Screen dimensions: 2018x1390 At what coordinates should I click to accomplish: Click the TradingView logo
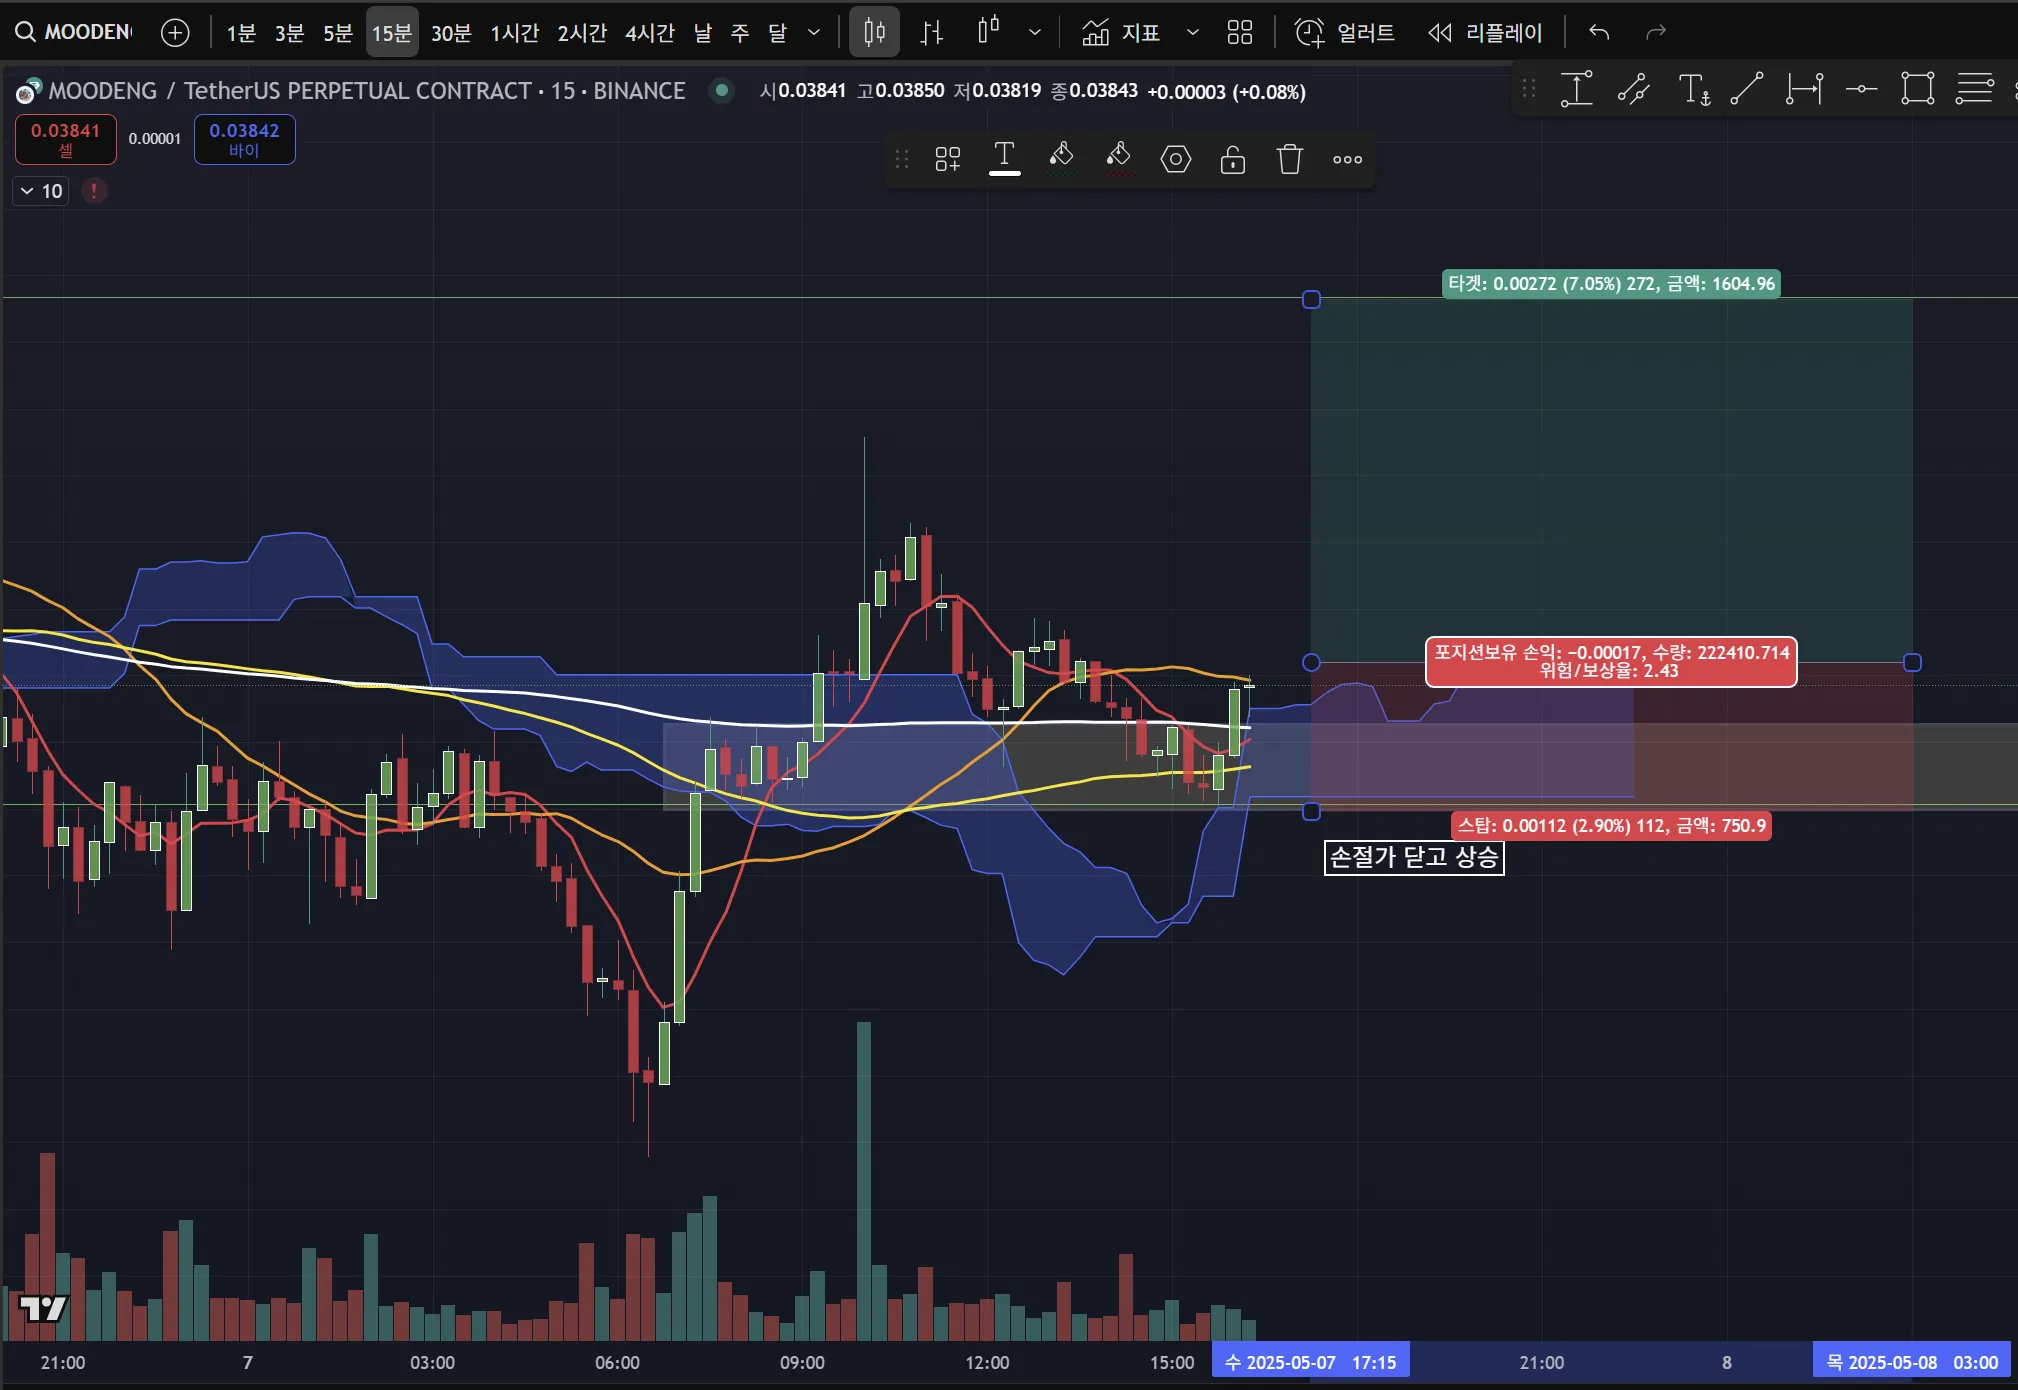click(x=42, y=1308)
